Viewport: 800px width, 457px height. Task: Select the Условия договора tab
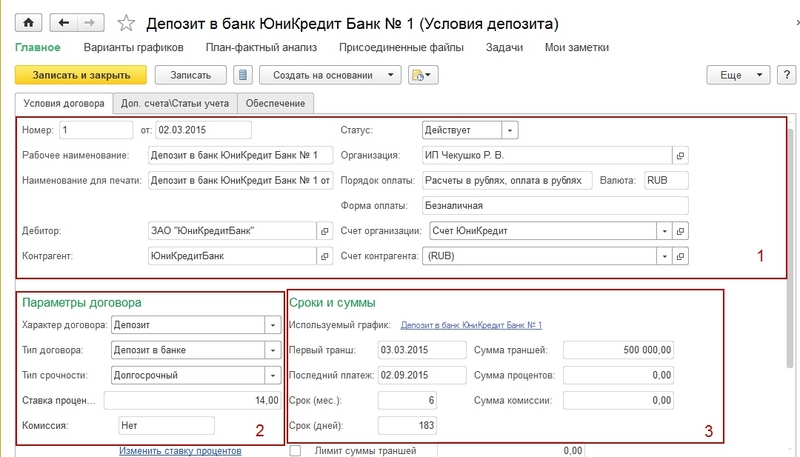pos(64,103)
